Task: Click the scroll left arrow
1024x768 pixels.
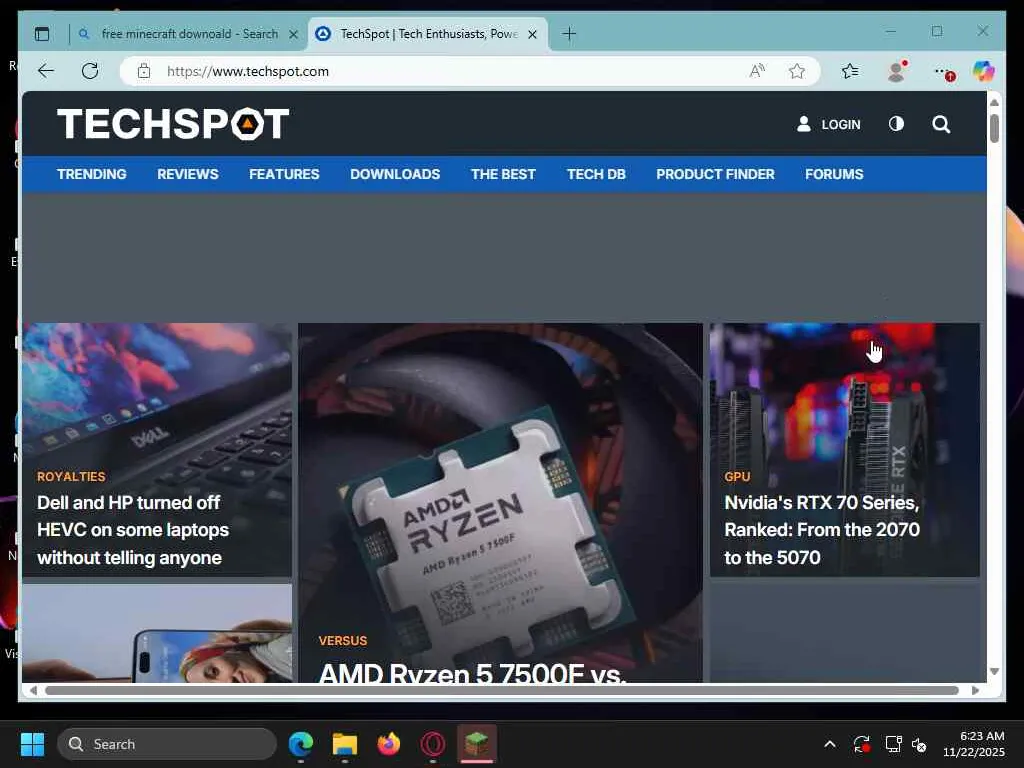Action: tap(33, 690)
